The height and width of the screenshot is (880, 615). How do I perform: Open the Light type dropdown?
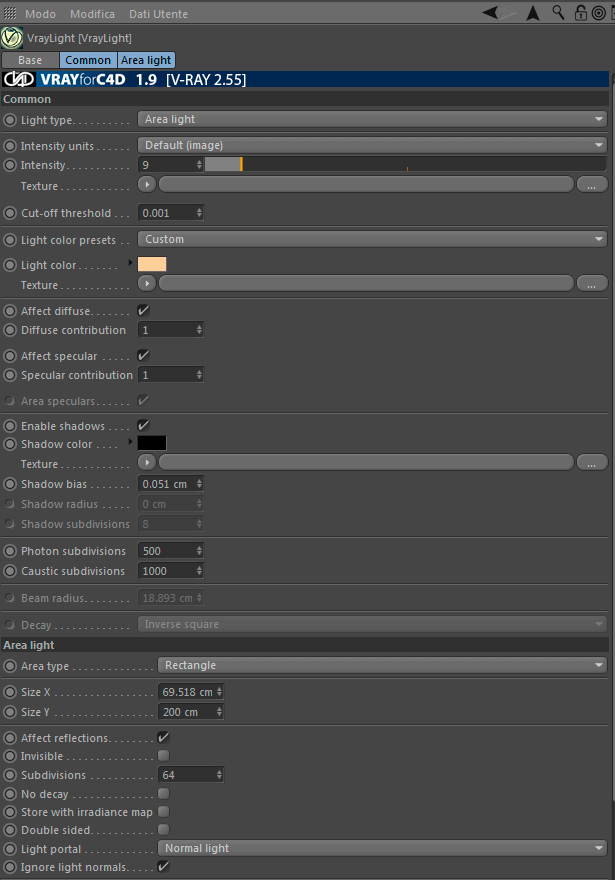tap(373, 119)
